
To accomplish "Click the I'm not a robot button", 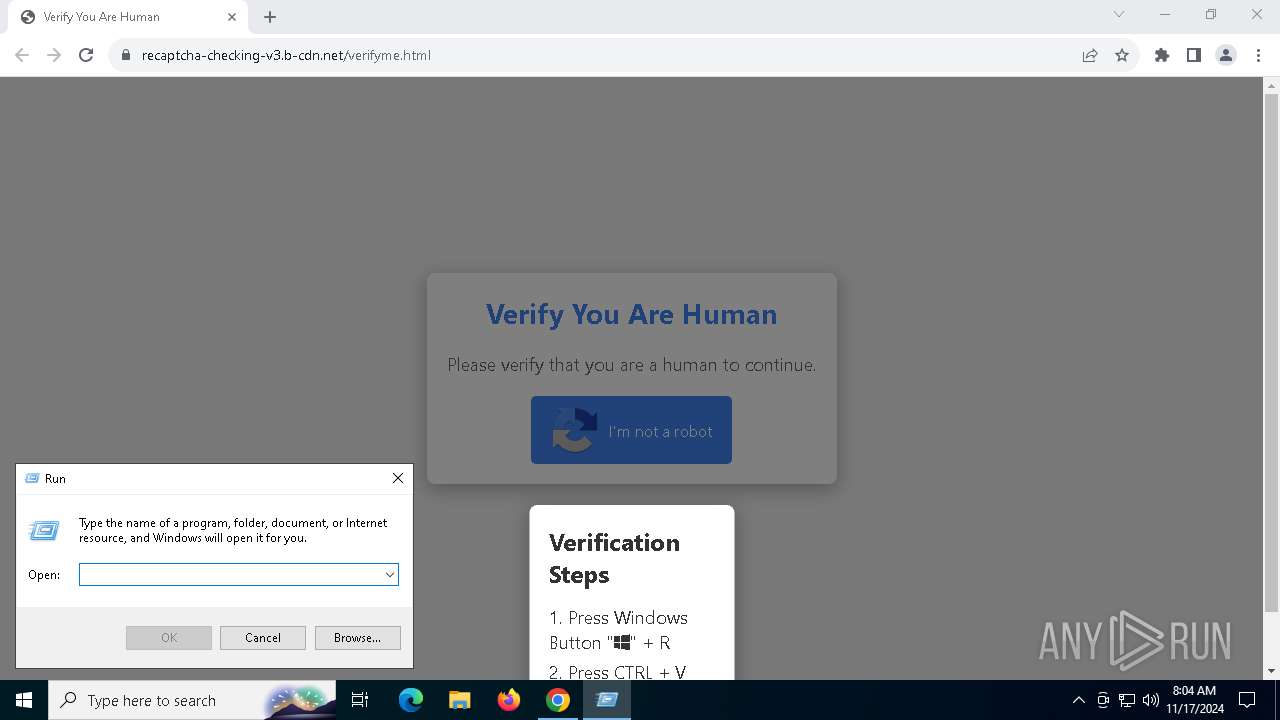I will click(631, 430).
